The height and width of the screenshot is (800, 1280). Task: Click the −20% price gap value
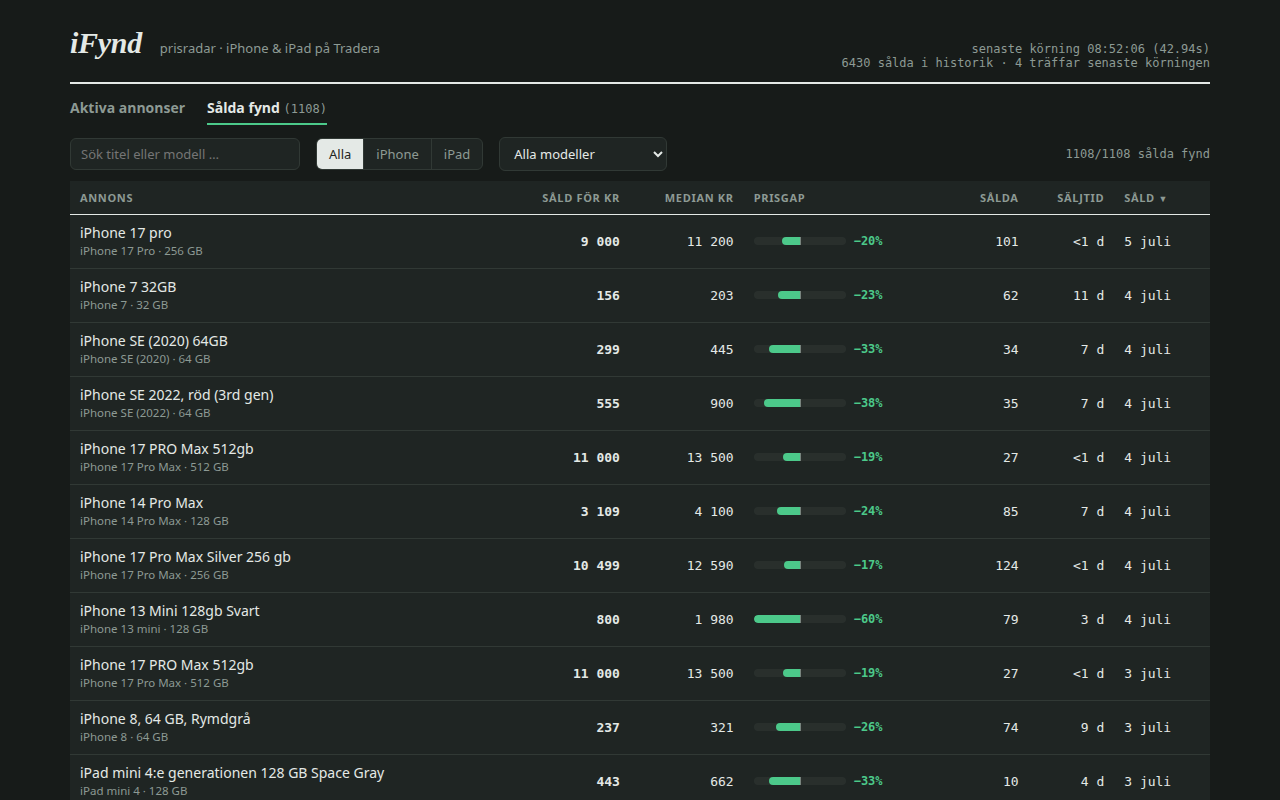[x=868, y=241]
